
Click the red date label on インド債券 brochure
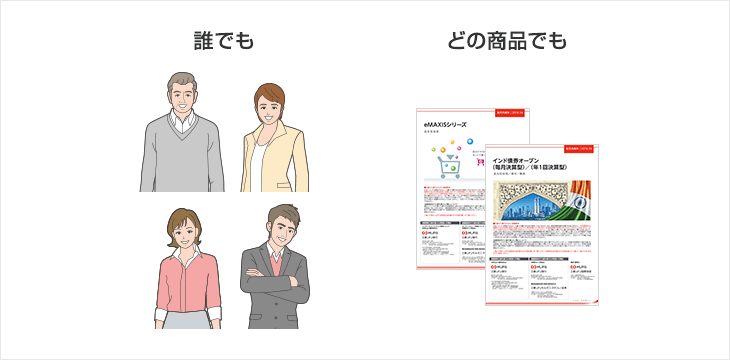click(578, 149)
